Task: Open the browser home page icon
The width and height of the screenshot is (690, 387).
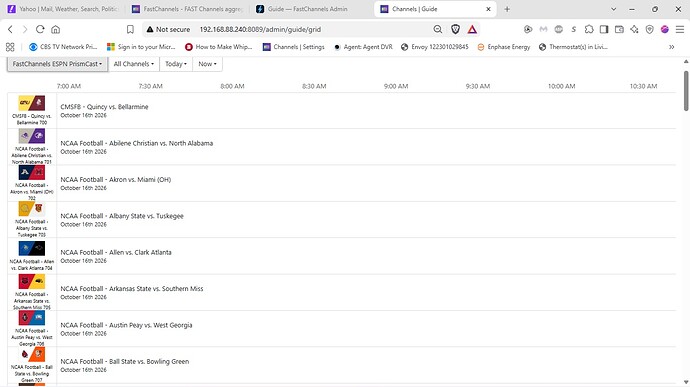Action: coord(55,29)
